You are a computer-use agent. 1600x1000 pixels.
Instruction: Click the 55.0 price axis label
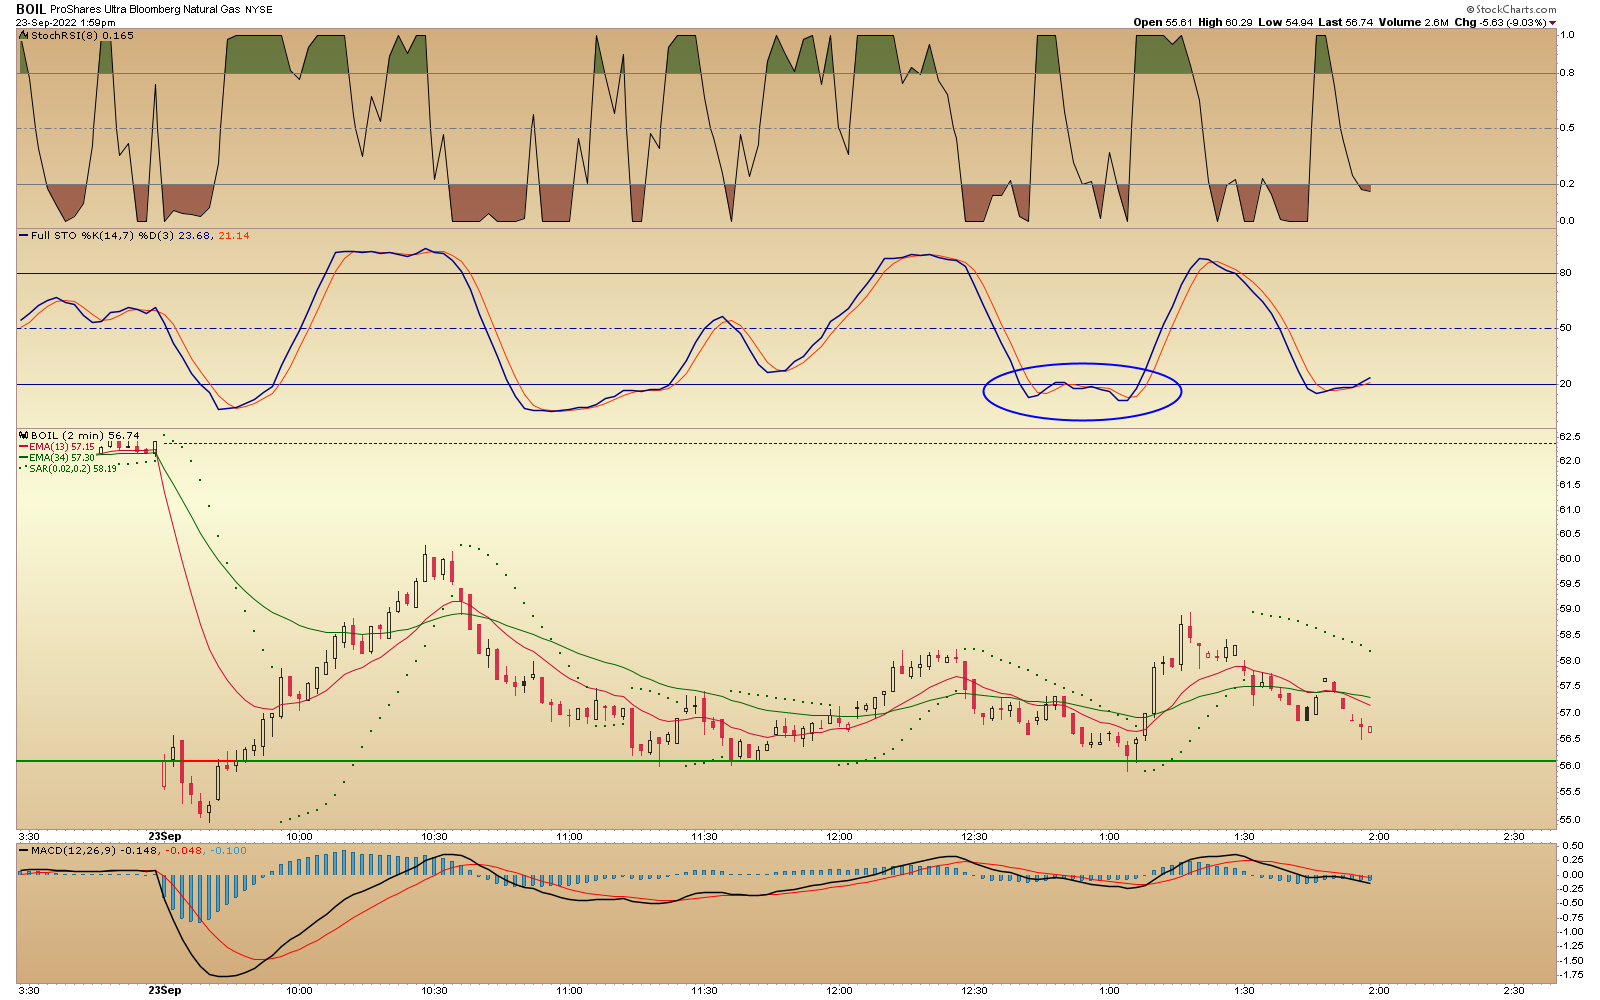[1570, 819]
